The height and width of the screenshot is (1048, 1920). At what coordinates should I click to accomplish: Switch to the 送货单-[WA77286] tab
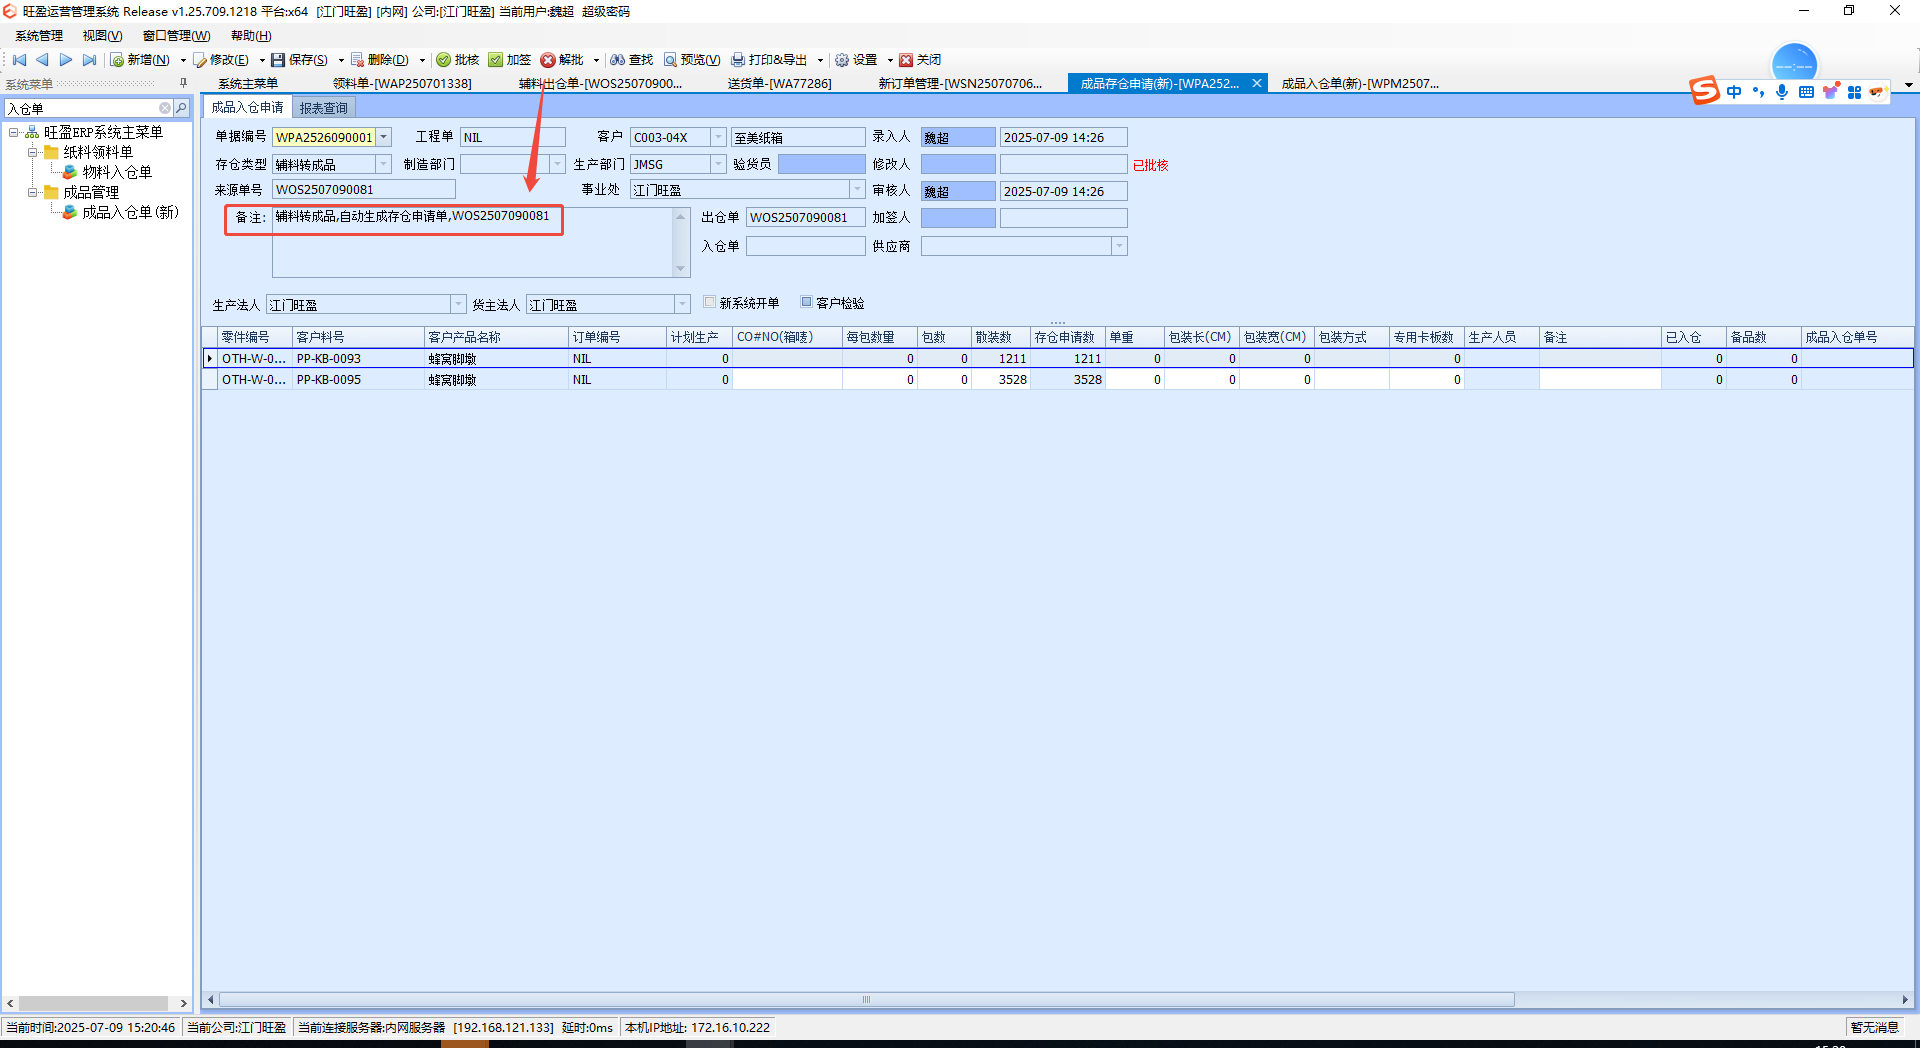click(779, 84)
